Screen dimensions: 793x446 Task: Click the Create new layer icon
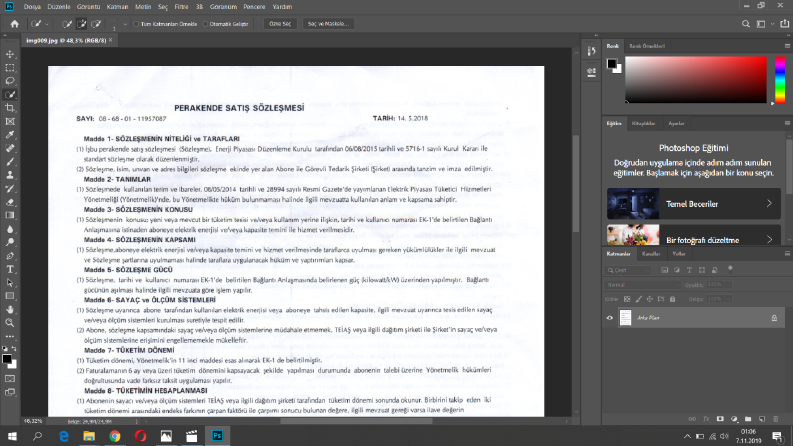(x=762, y=419)
